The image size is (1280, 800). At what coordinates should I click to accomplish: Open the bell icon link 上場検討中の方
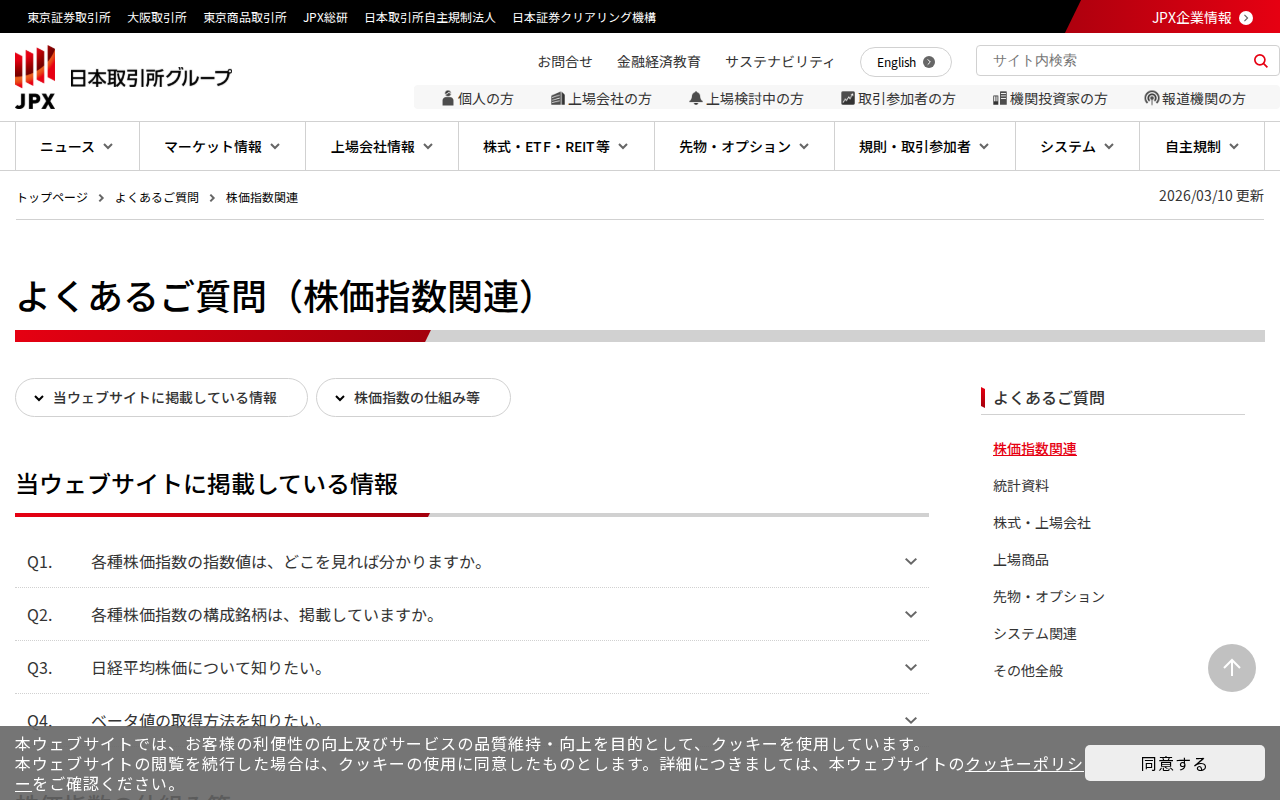pos(746,99)
